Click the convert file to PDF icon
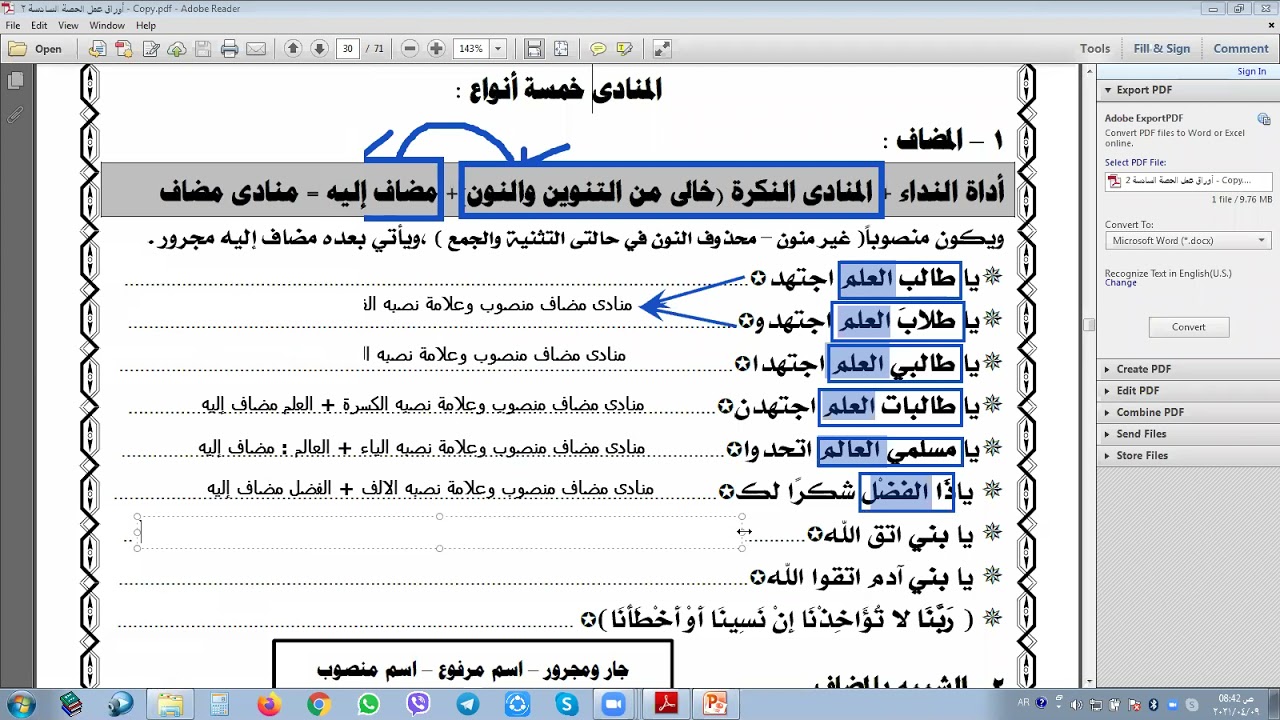The image size is (1280, 720). 97,48
